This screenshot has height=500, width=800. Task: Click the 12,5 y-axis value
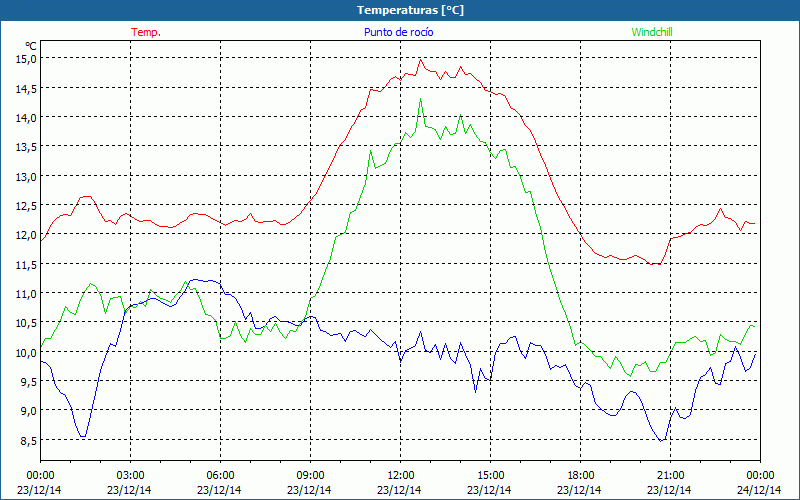[27, 206]
